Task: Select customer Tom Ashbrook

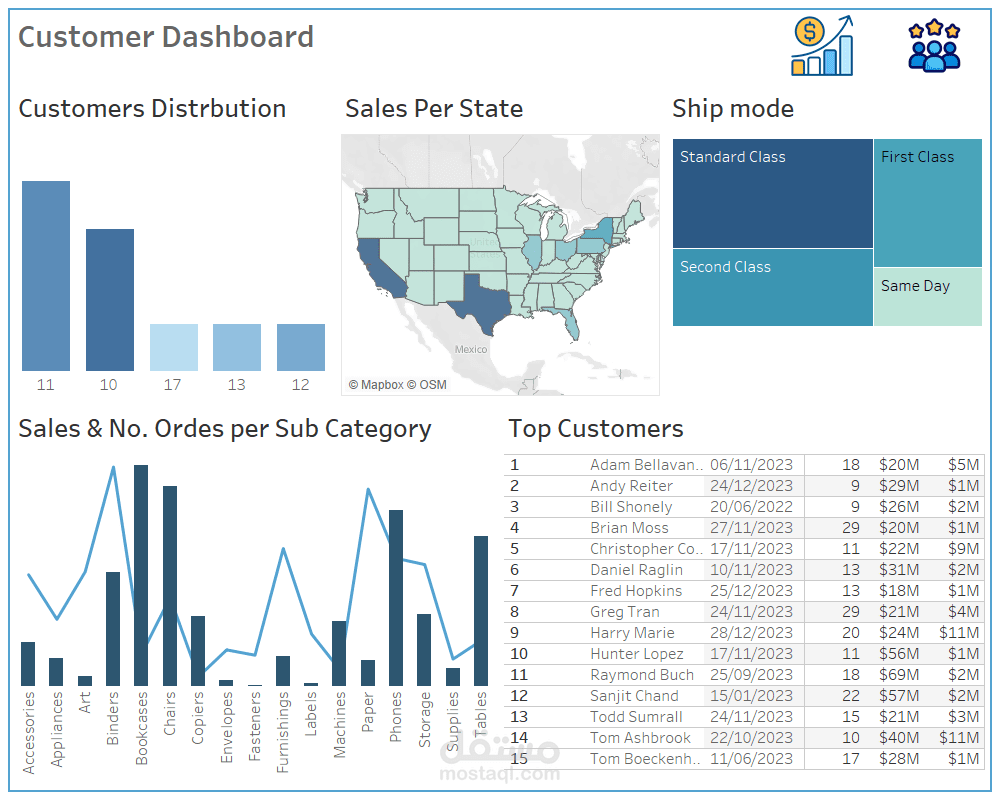Action: 640,738
